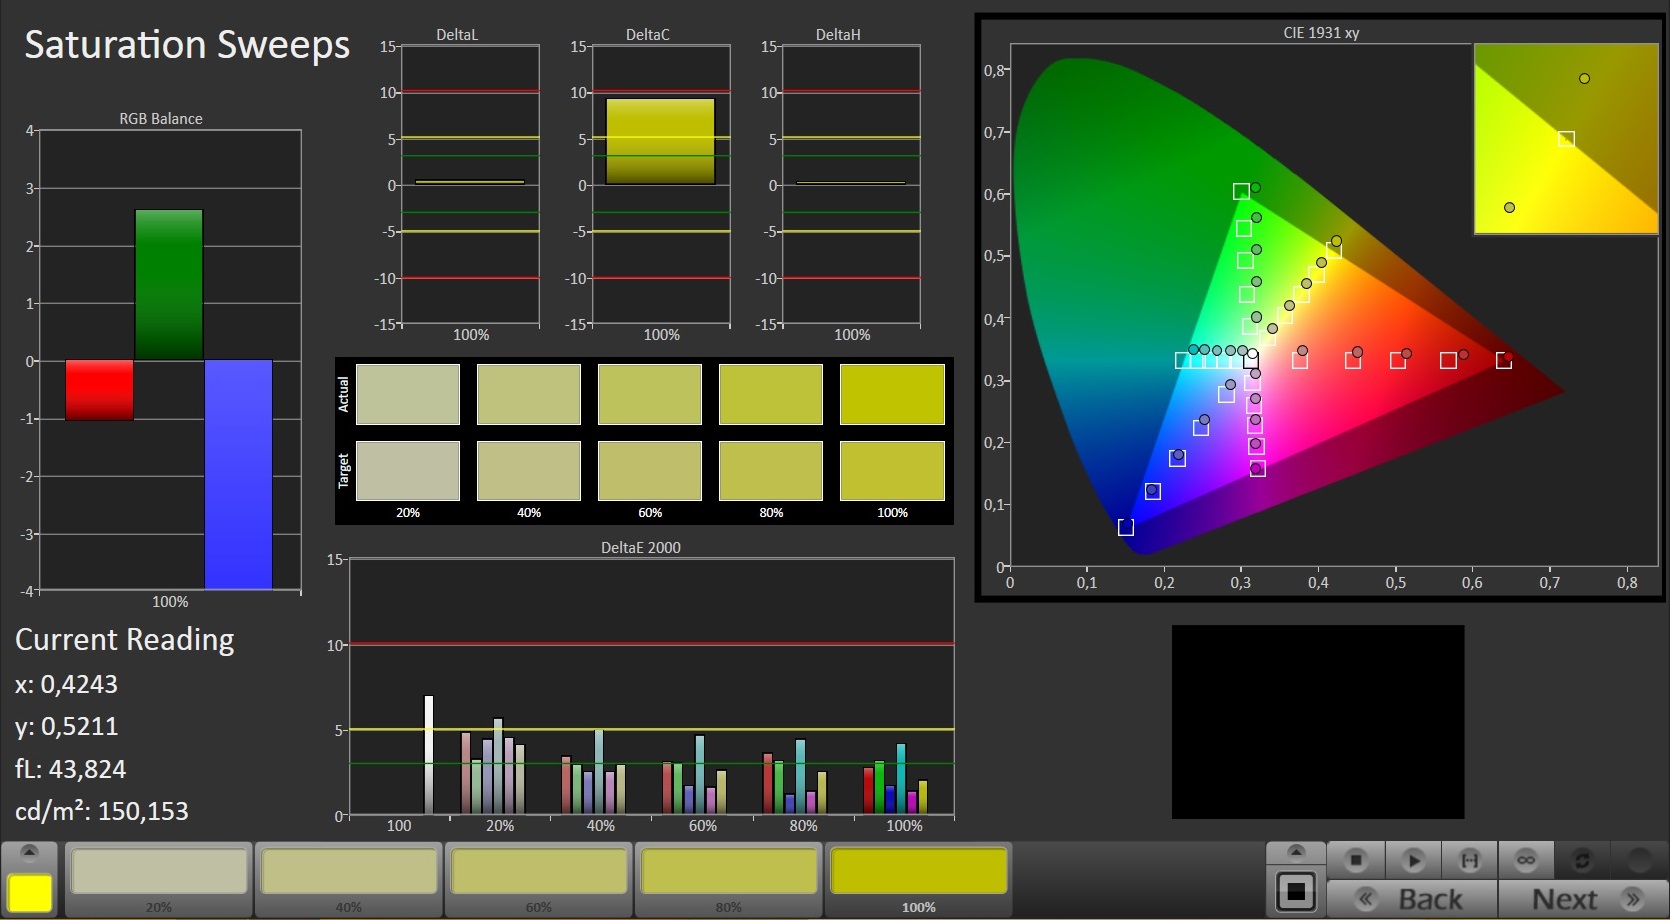Click the black pattern preview window
The width and height of the screenshot is (1670, 920).
[x=1318, y=722]
